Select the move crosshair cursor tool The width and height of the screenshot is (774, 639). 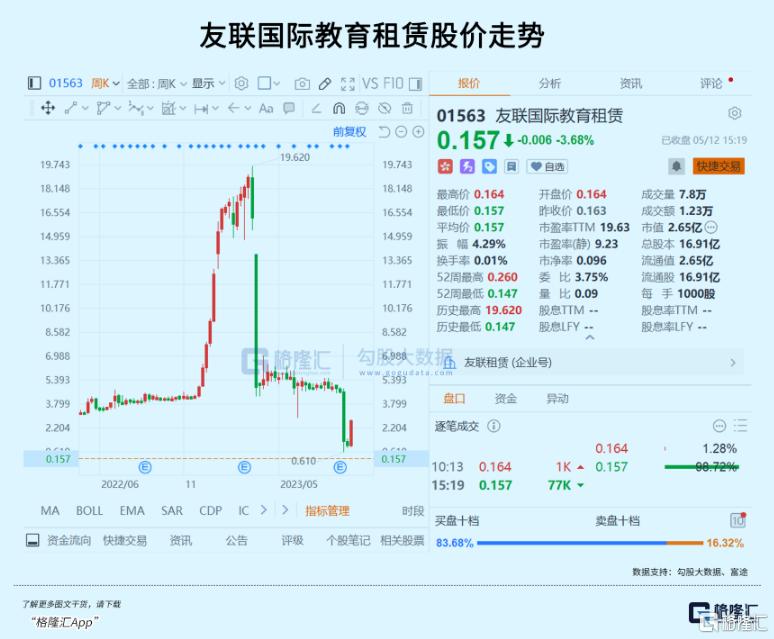pos(48,108)
